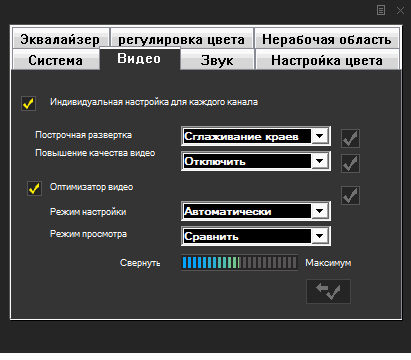Toggle Индивидуальная настройка для каждого канала checkbox
Viewport: 411px width, 360px height.
[x=28, y=103]
